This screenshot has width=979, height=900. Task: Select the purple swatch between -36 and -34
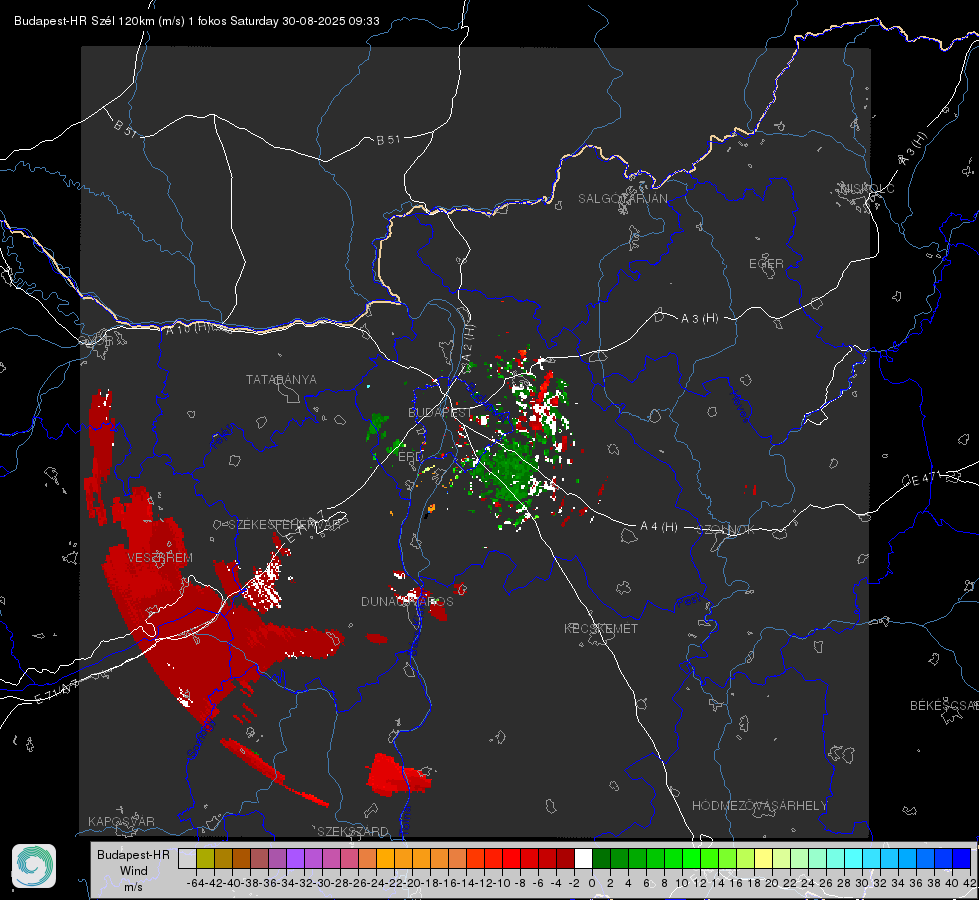pos(277,858)
